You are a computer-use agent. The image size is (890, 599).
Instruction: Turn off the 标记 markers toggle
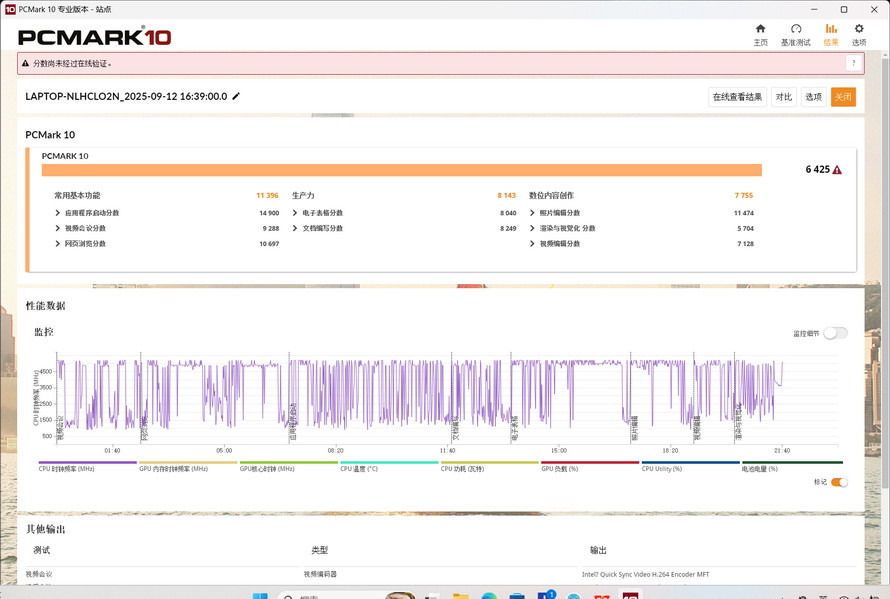[x=839, y=482]
